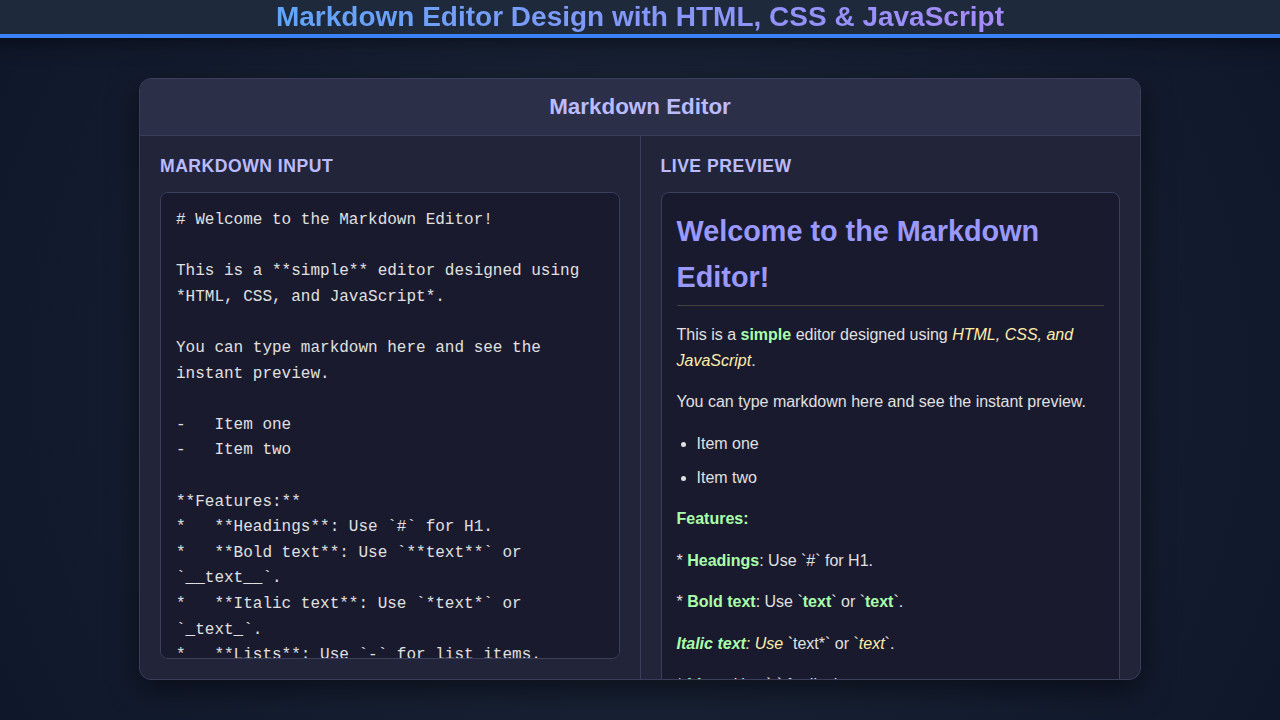Click the page title at the top
The height and width of the screenshot is (720, 1280).
point(639,16)
